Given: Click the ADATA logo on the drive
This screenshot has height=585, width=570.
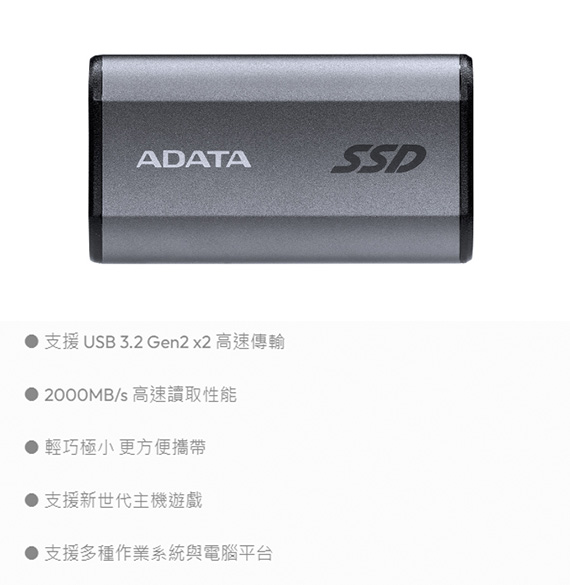Looking at the screenshot, I should point(194,159).
